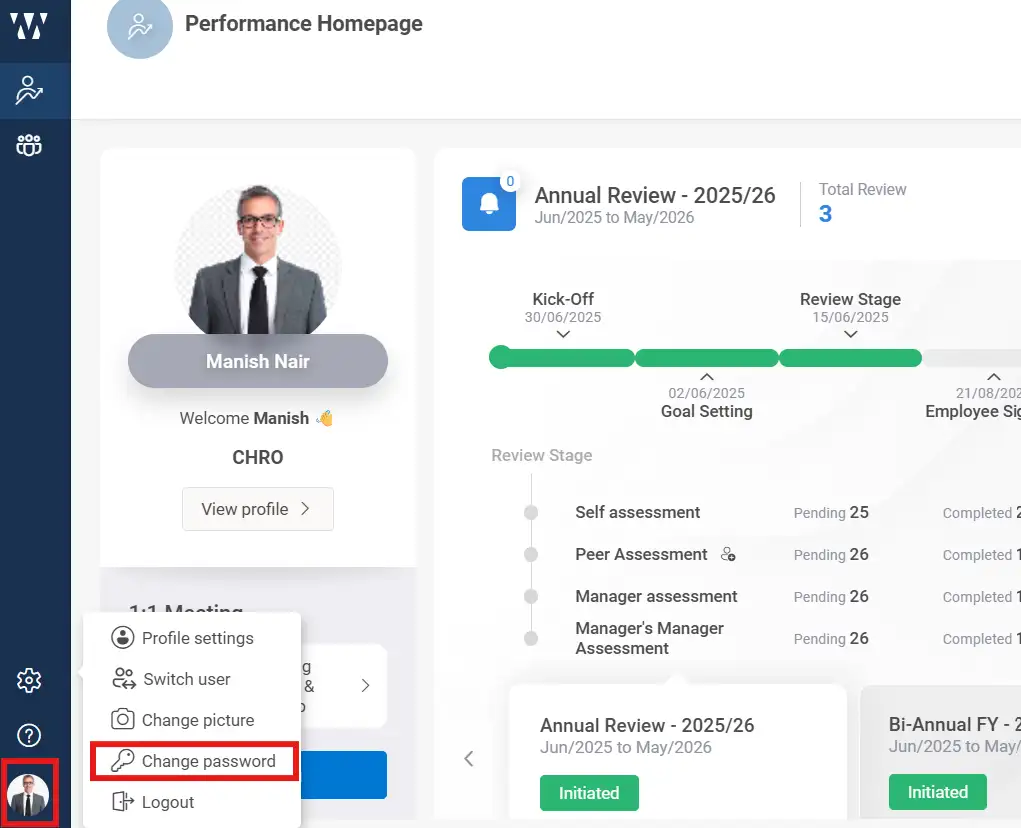Open the help question mark icon

click(x=28, y=735)
